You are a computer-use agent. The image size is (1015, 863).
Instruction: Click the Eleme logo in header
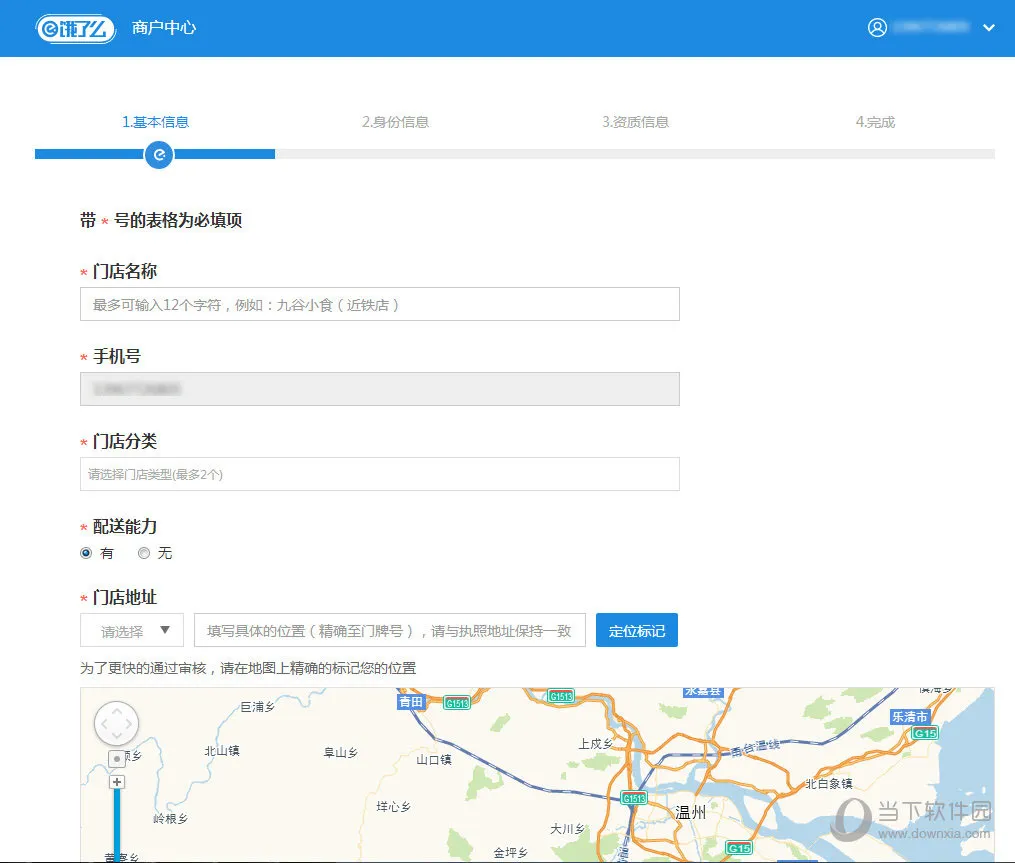pos(76,28)
